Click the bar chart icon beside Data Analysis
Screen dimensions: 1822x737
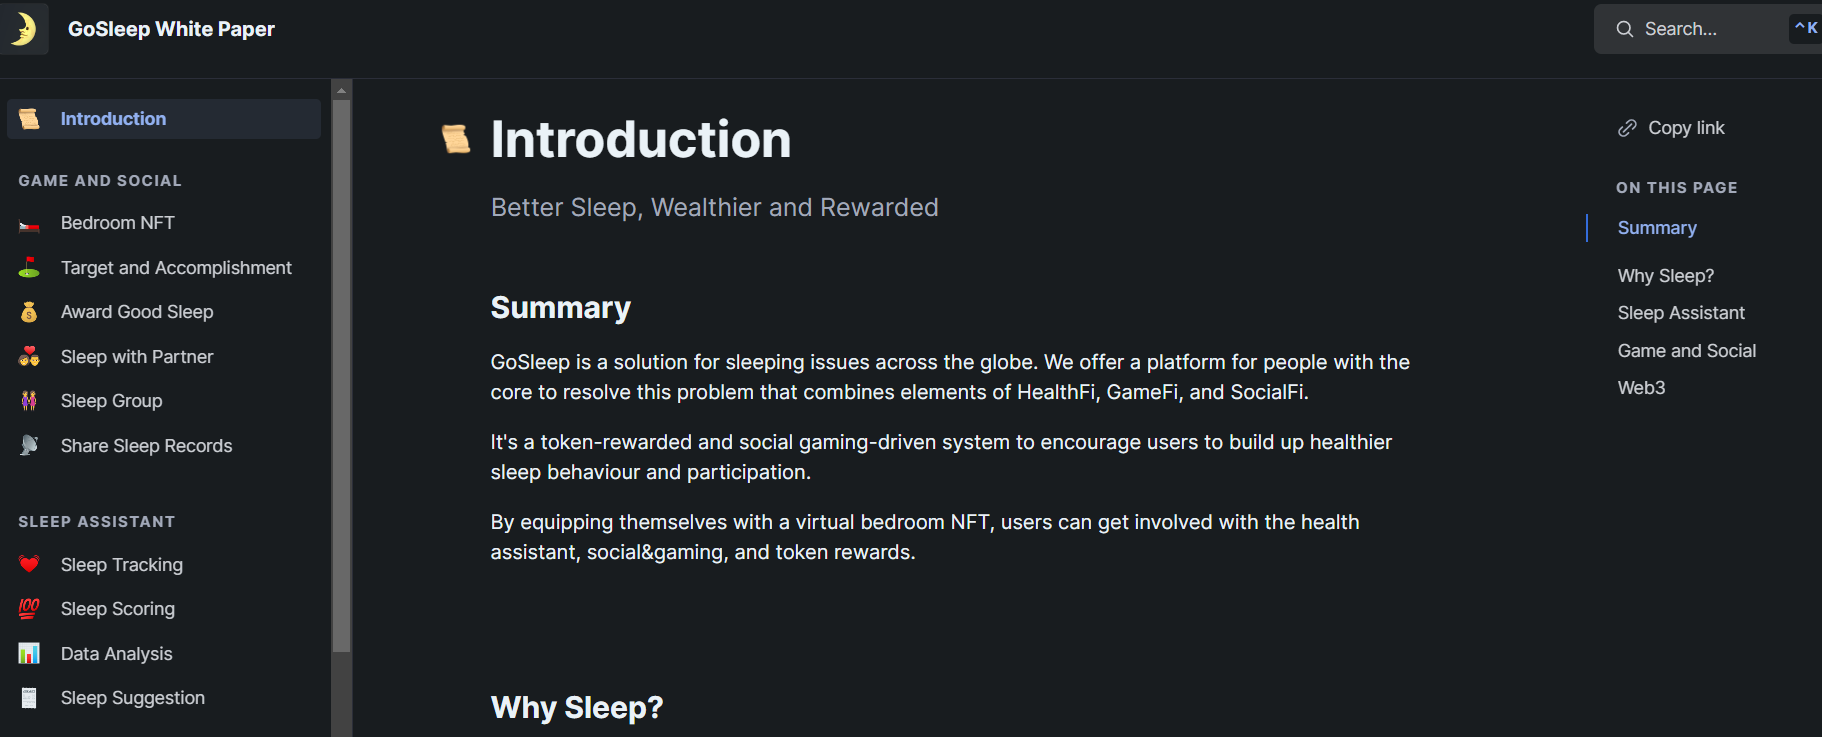pos(29,654)
